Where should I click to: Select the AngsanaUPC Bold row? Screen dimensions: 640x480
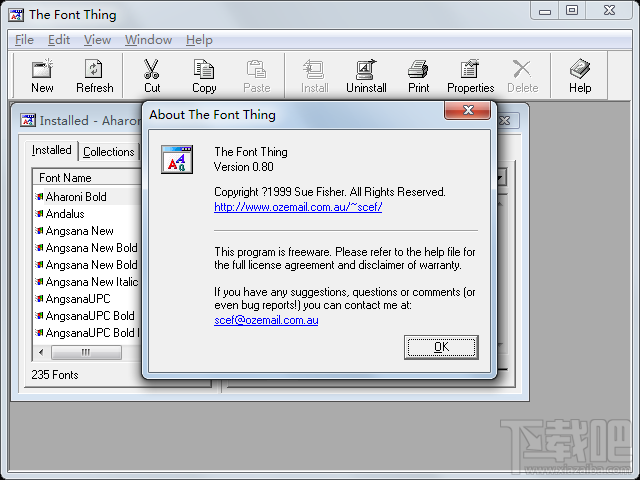click(x=88, y=316)
